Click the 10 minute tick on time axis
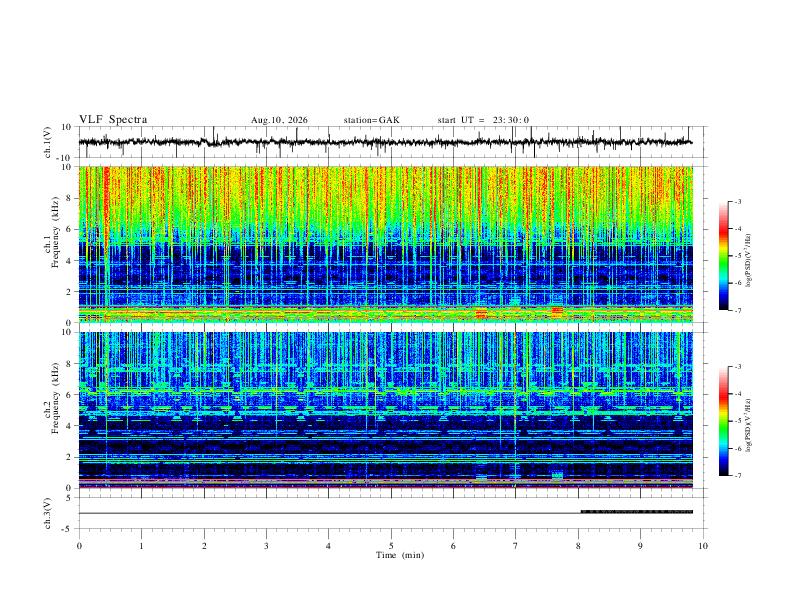Image resolution: width=792 pixels, height=612 pixels. click(703, 546)
